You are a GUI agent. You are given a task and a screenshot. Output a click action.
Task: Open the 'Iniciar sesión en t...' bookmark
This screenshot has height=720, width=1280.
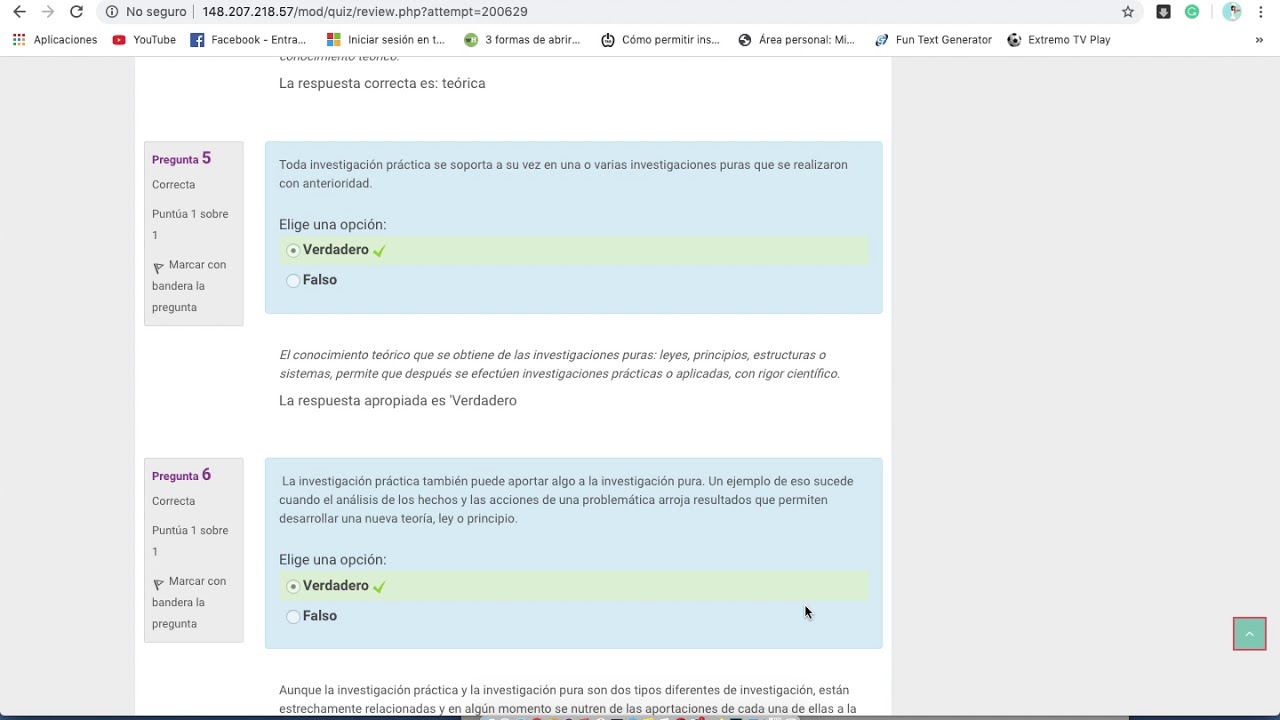click(x=386, y=40)
